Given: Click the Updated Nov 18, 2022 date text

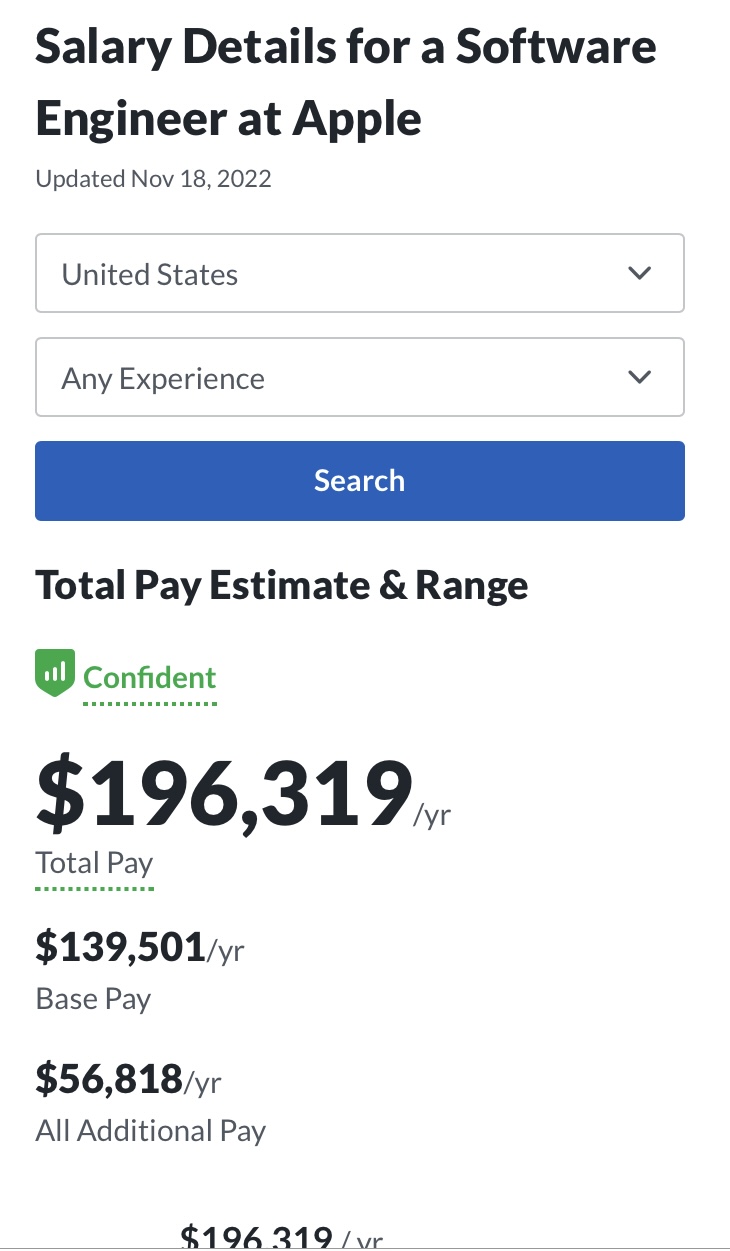Looking at the screenshot, I should click(x=153, y=179).
